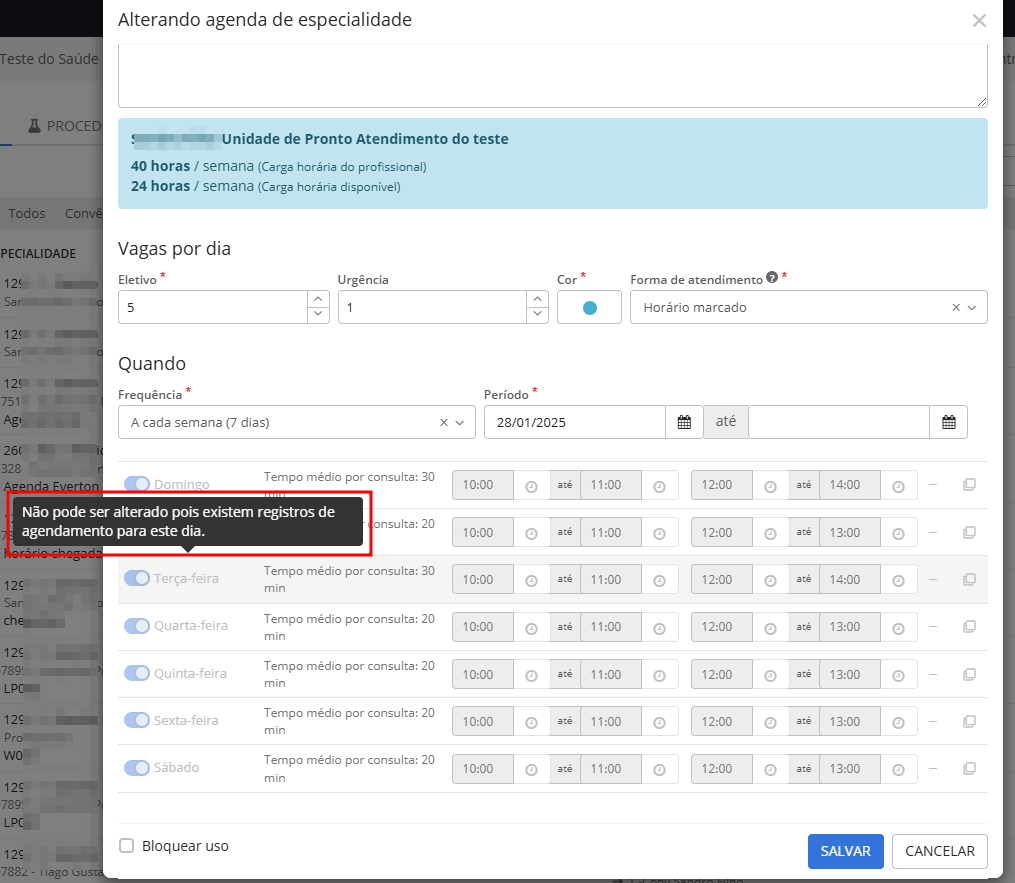Click the Urgência number field
Image resolution: width=1015 pixels, height=883 pixels.
[x=432, y=307]
